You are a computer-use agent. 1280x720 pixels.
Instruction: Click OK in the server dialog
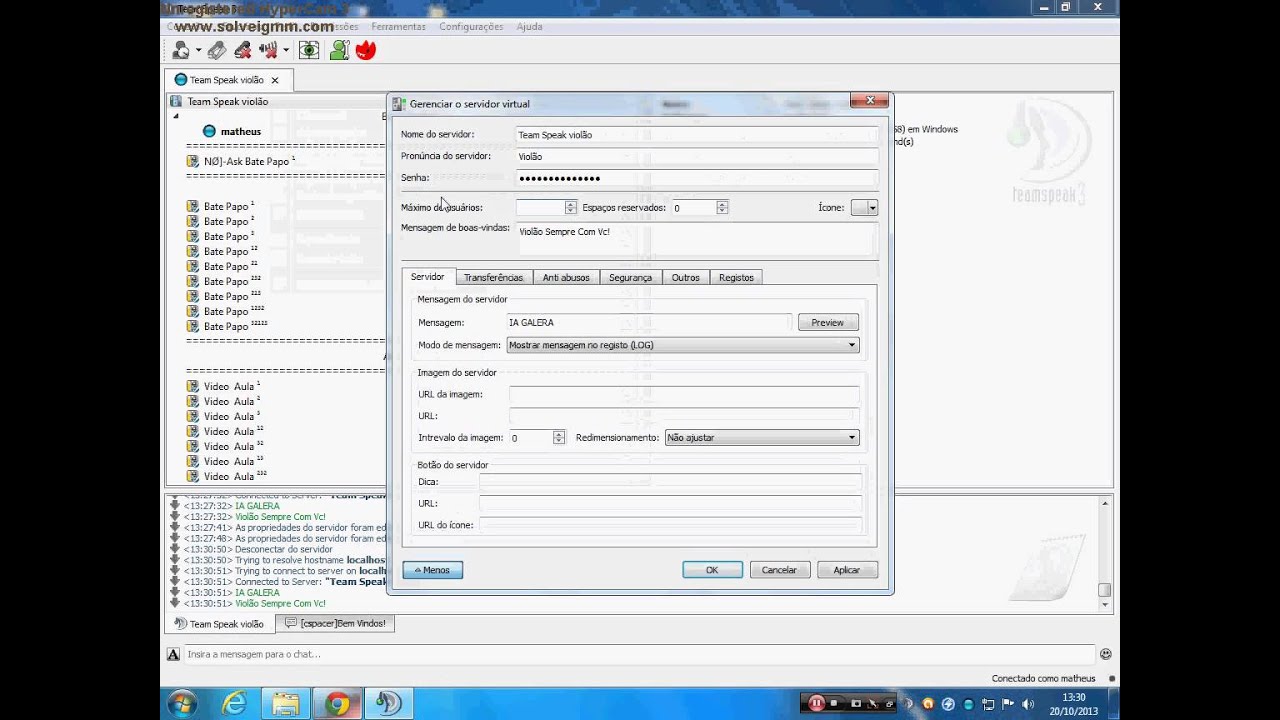[712, 570]
